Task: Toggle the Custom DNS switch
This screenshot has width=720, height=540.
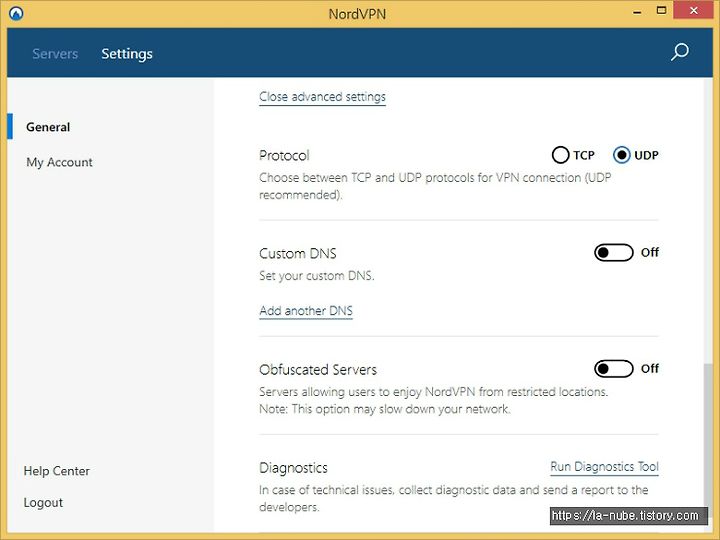Action: point(614,253)
